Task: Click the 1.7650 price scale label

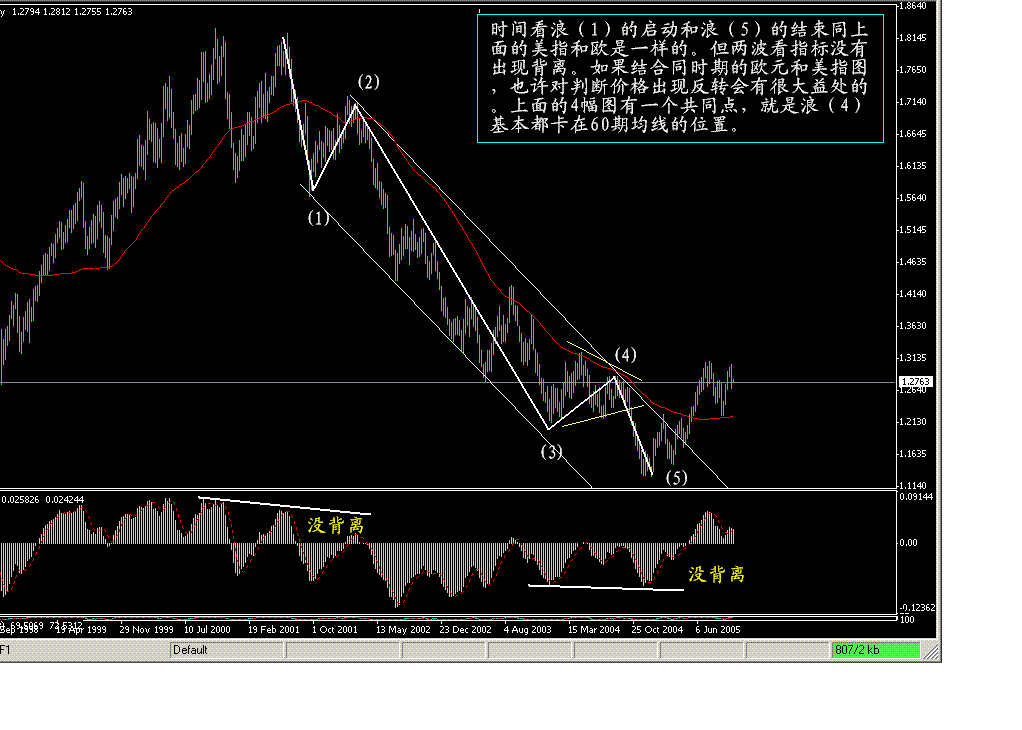Action: (913, 70)
